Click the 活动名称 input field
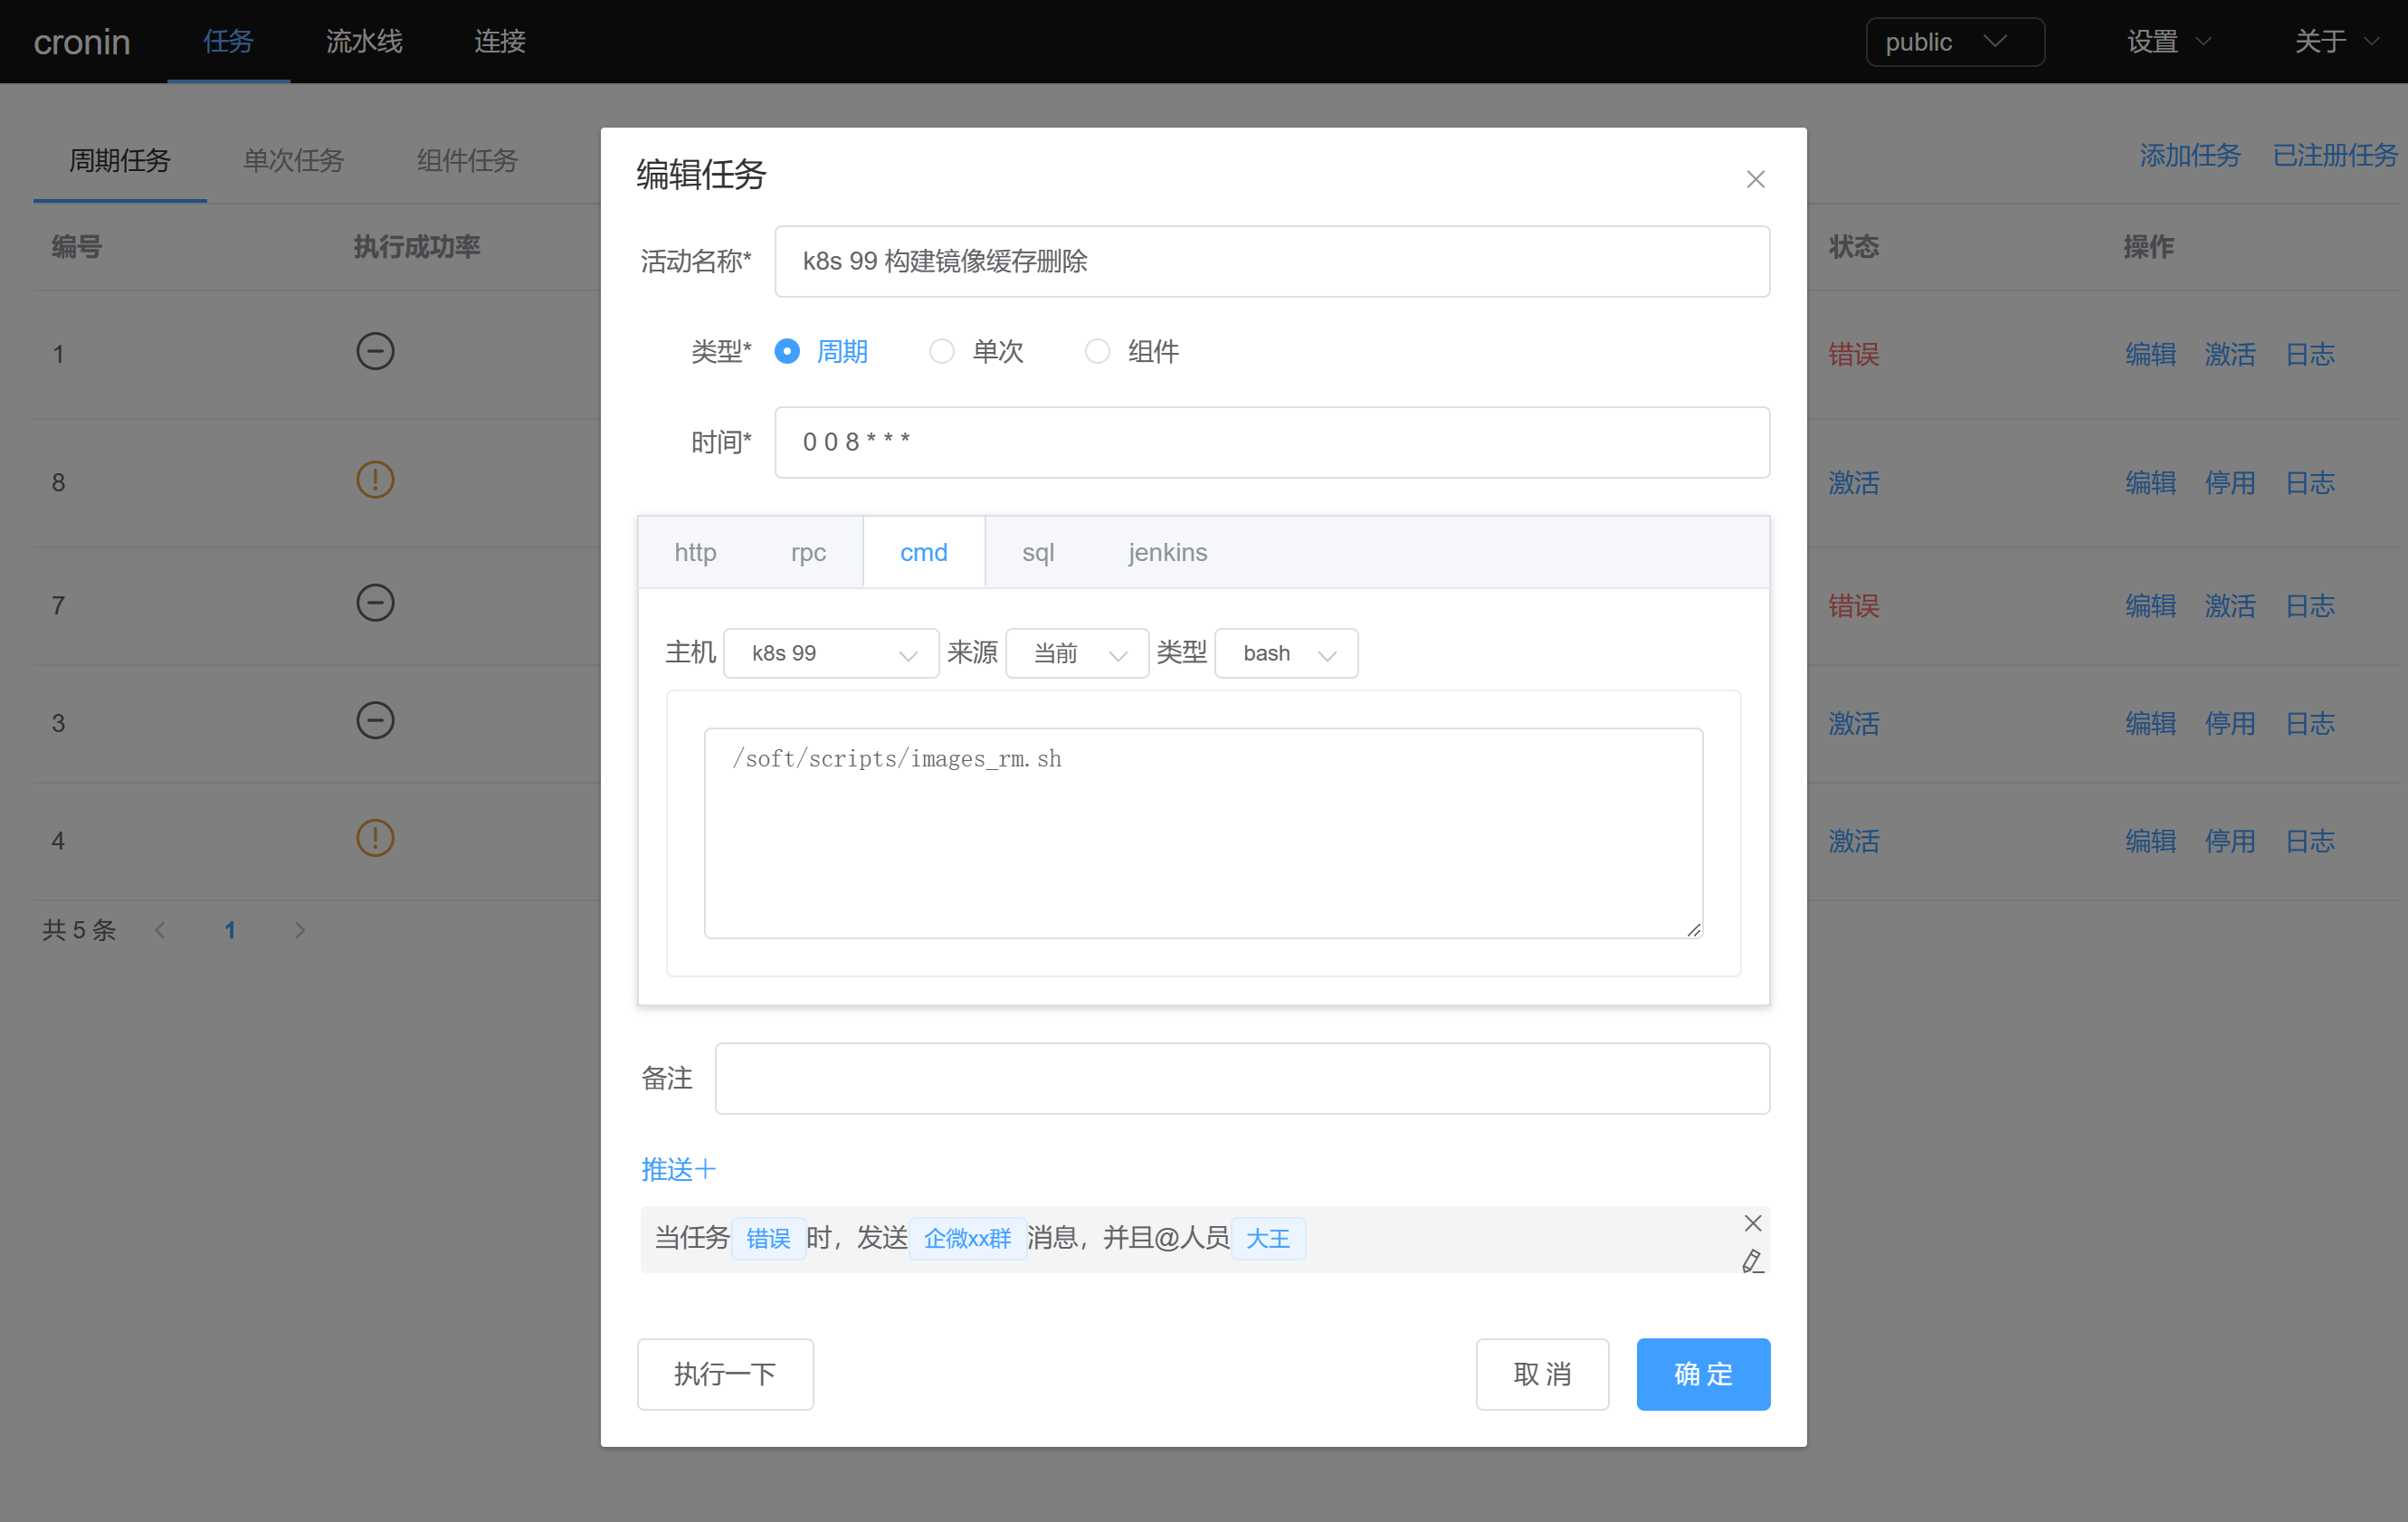The width and height of the screenshot is (2408, 1522). tap(1272, 261)
